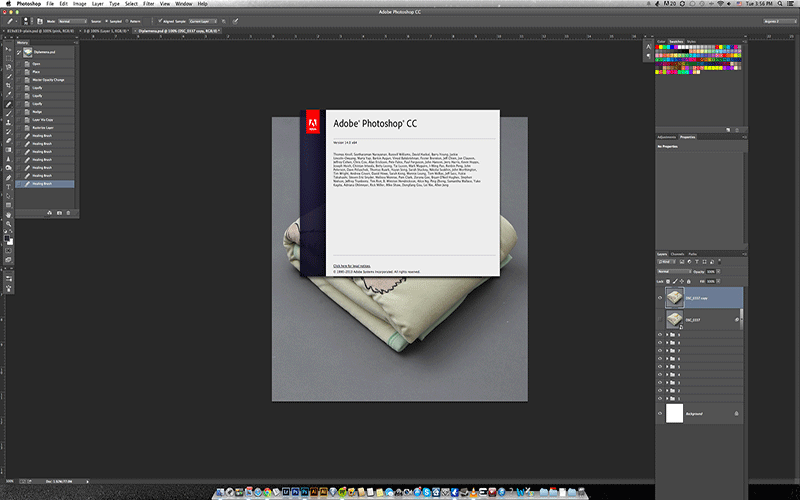Select the Sampled source radio button
This screenshot has width=800, height=500.
tap(108, 20)
